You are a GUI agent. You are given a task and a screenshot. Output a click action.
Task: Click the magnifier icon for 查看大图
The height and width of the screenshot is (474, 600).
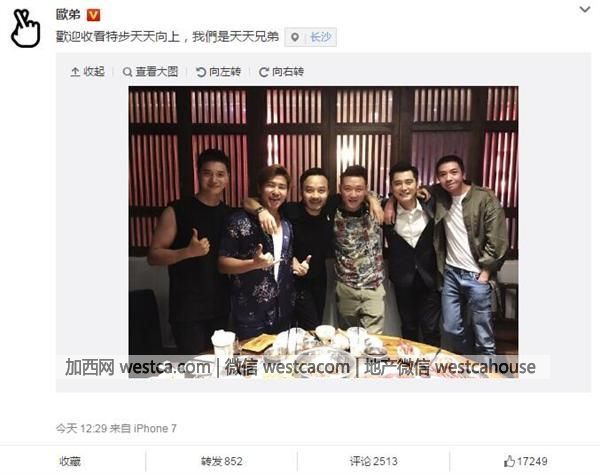(x=127, y=72)
